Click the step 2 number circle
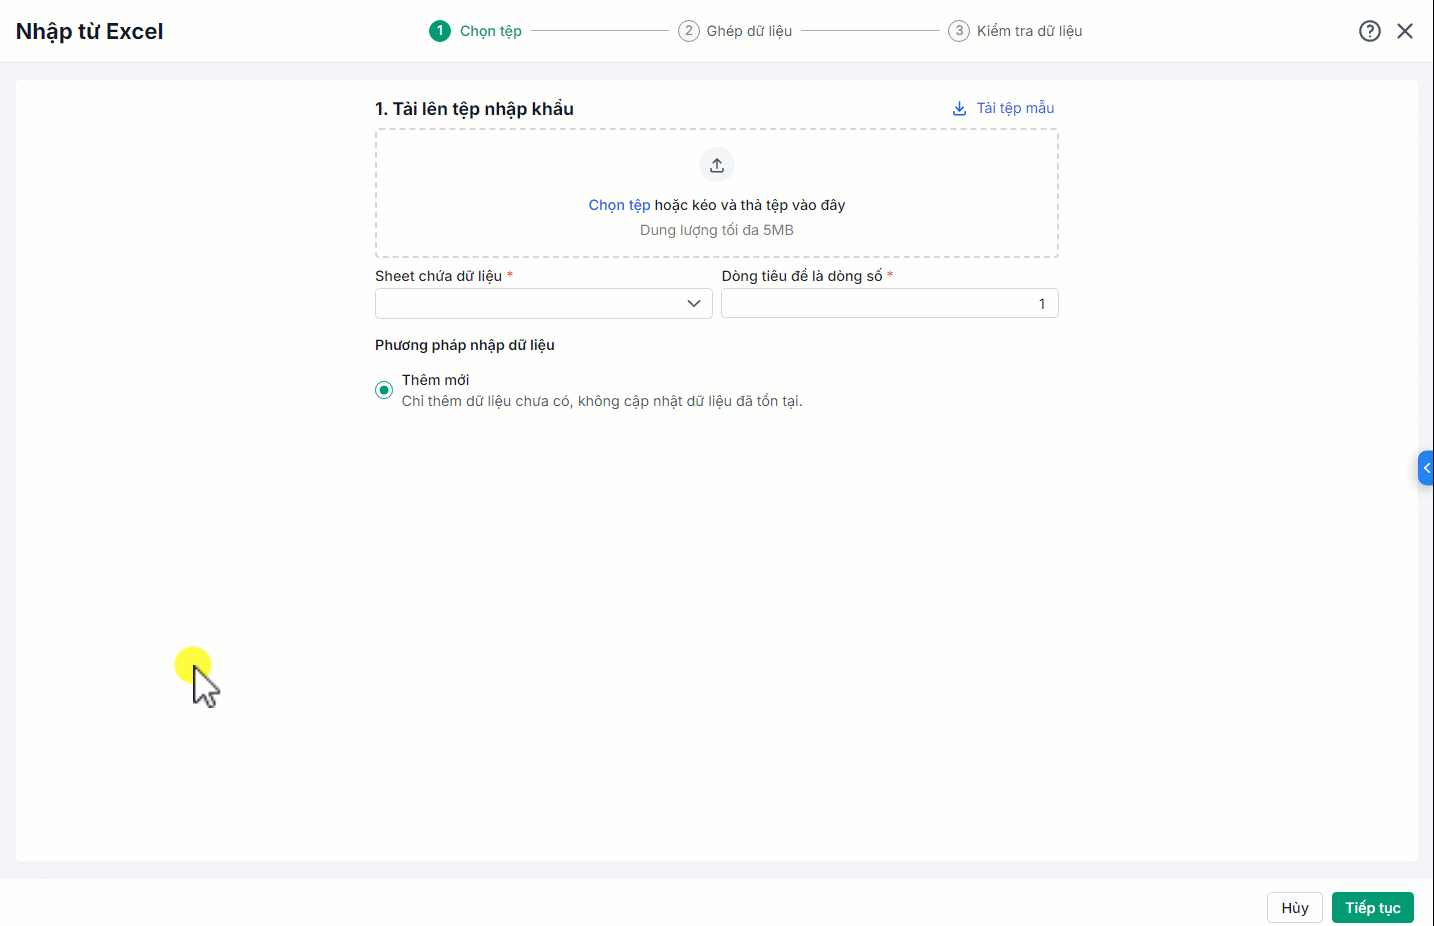The width and height of the screenshot is (1434, 926). (x=689, y=31)
